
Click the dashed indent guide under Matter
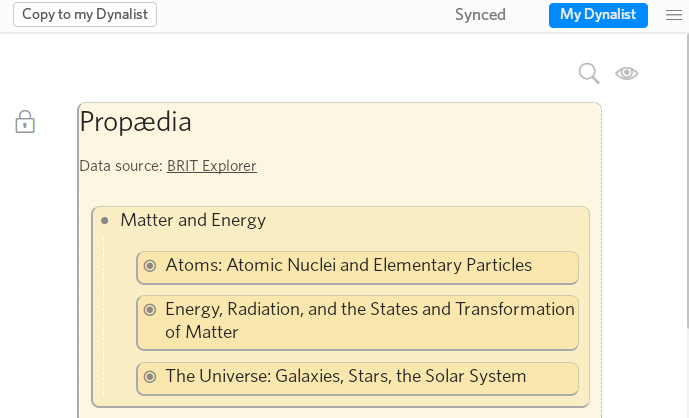pos(104,316)
